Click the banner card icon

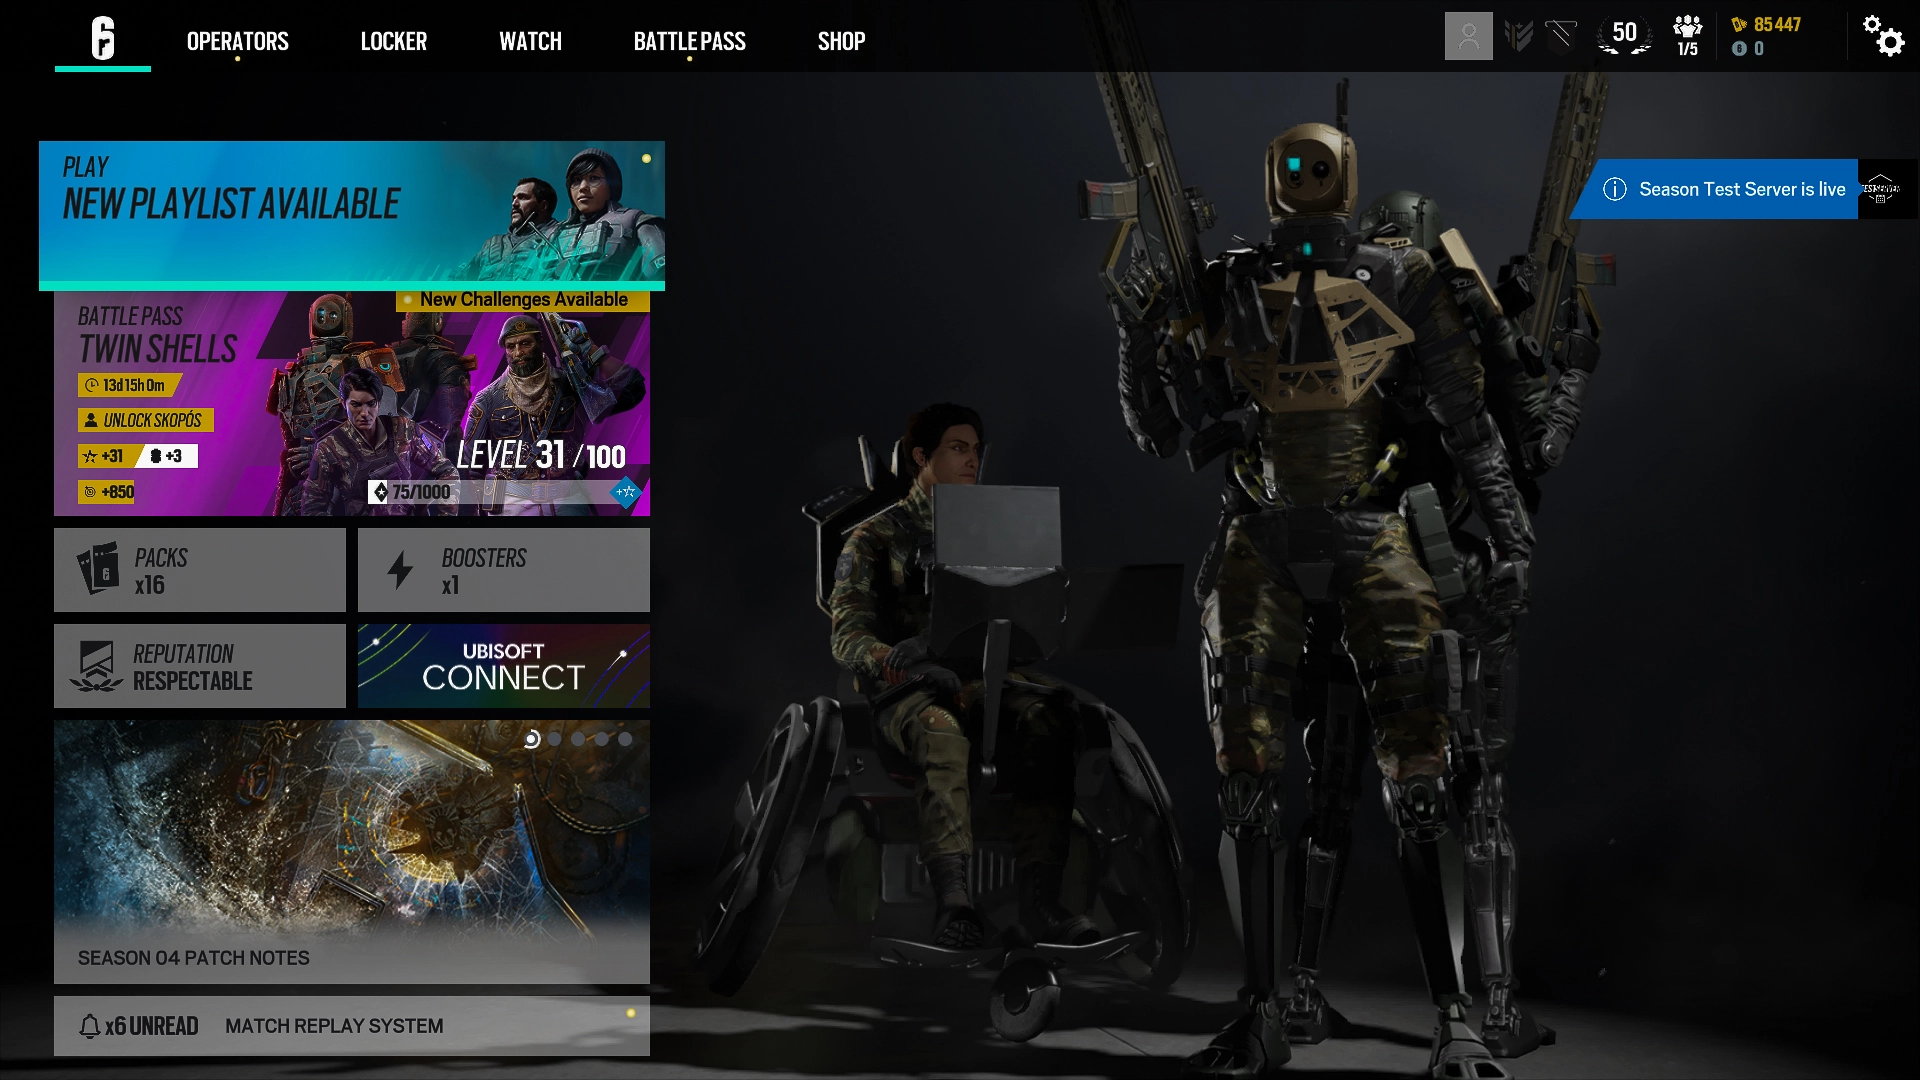coord(1560,36)
